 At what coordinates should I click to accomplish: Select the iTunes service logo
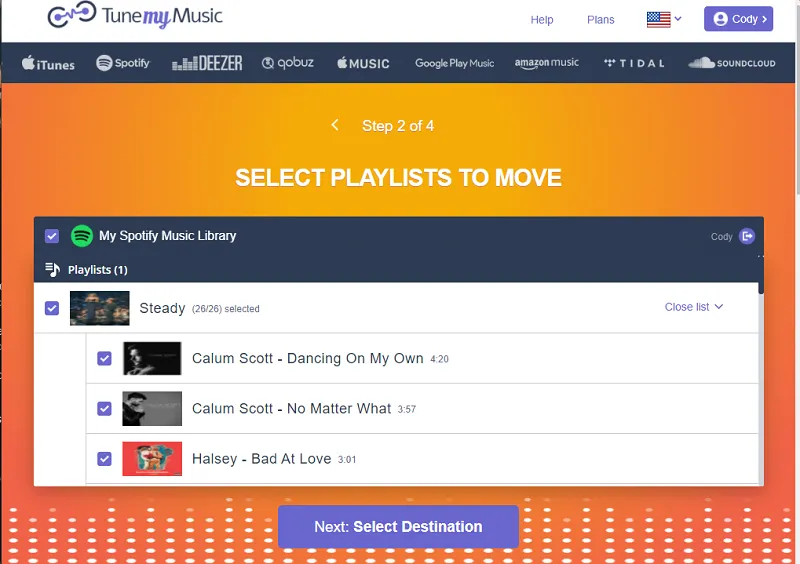(x=48, y=64)
